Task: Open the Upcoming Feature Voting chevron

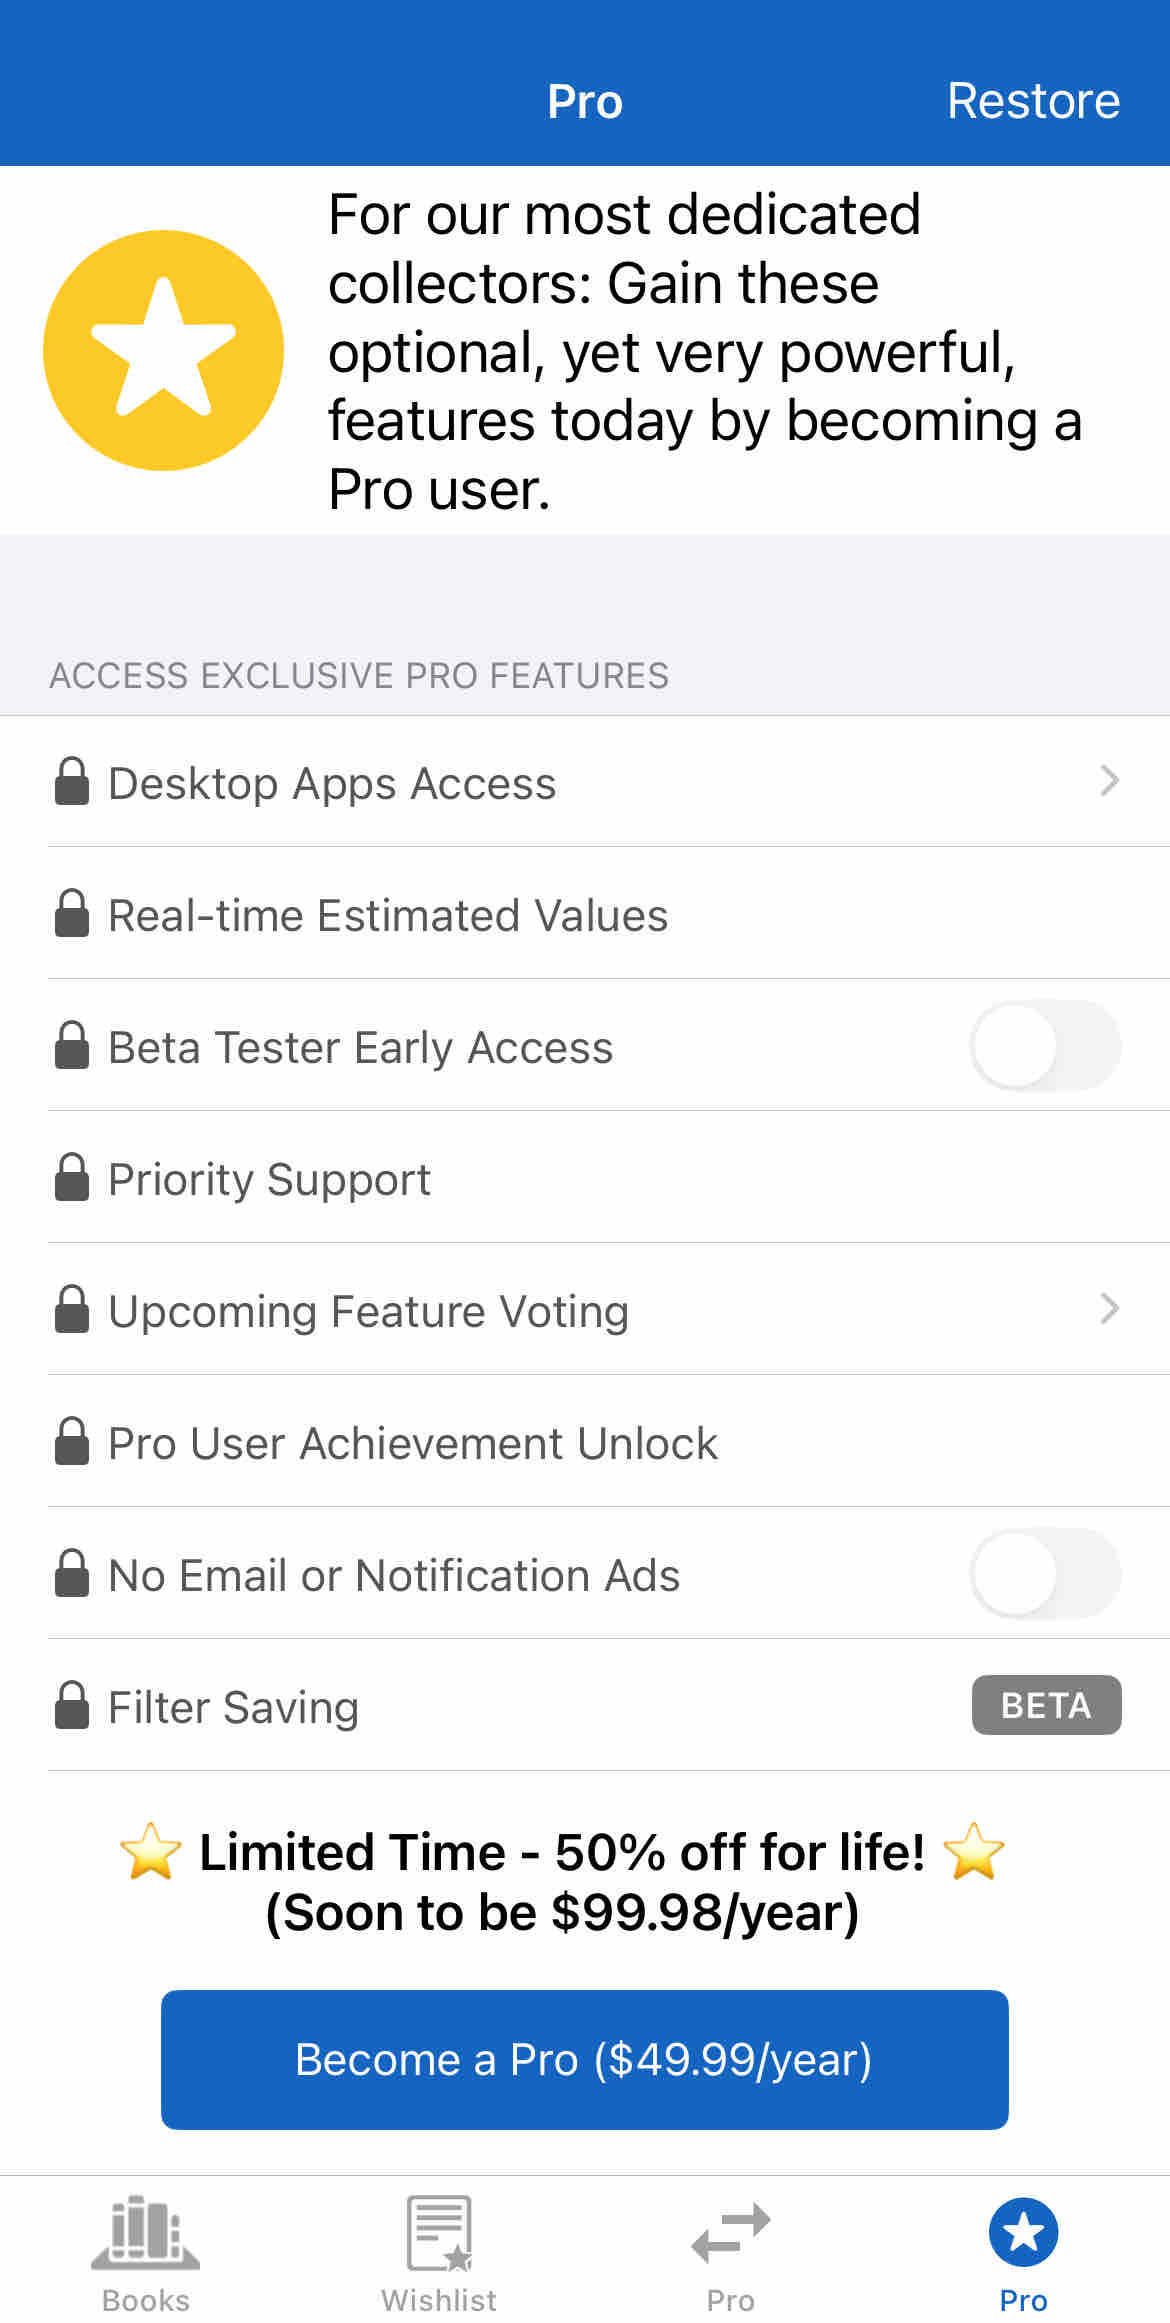Action: [x=1109, y=1309]
